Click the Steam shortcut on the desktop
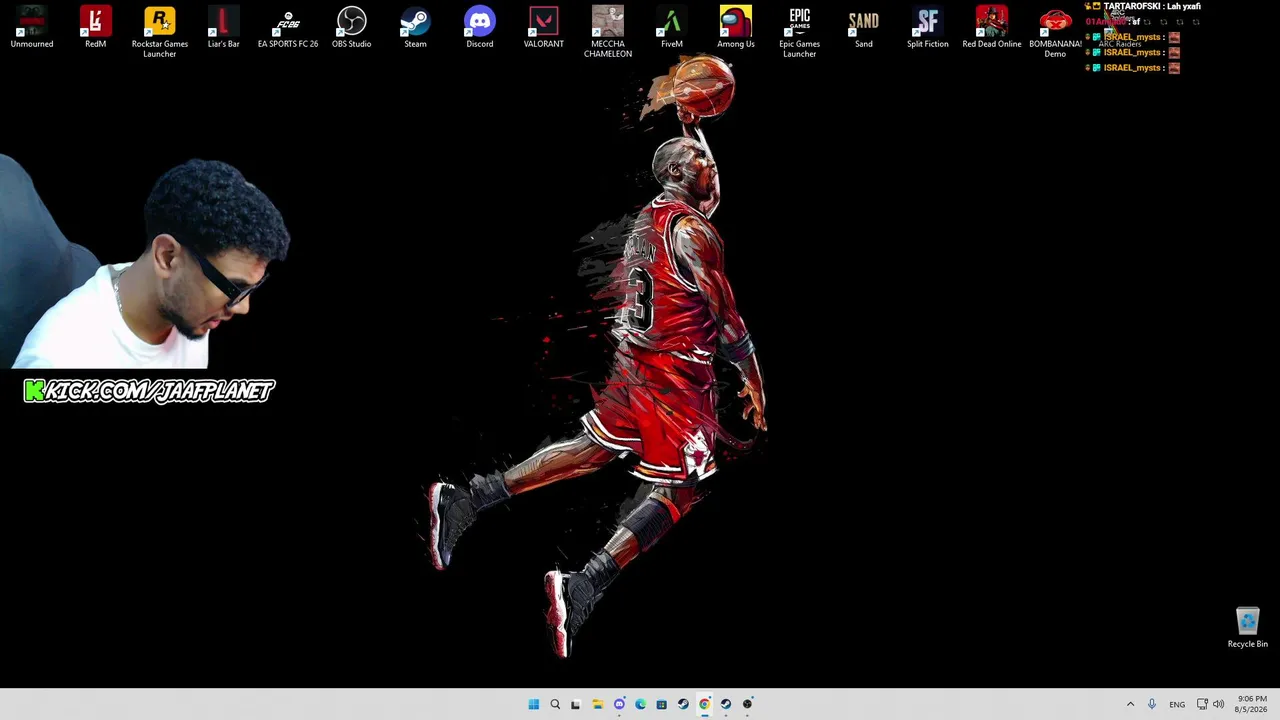Image resolution: width=1280 pixels, height=720 pixels. point(416,28)
